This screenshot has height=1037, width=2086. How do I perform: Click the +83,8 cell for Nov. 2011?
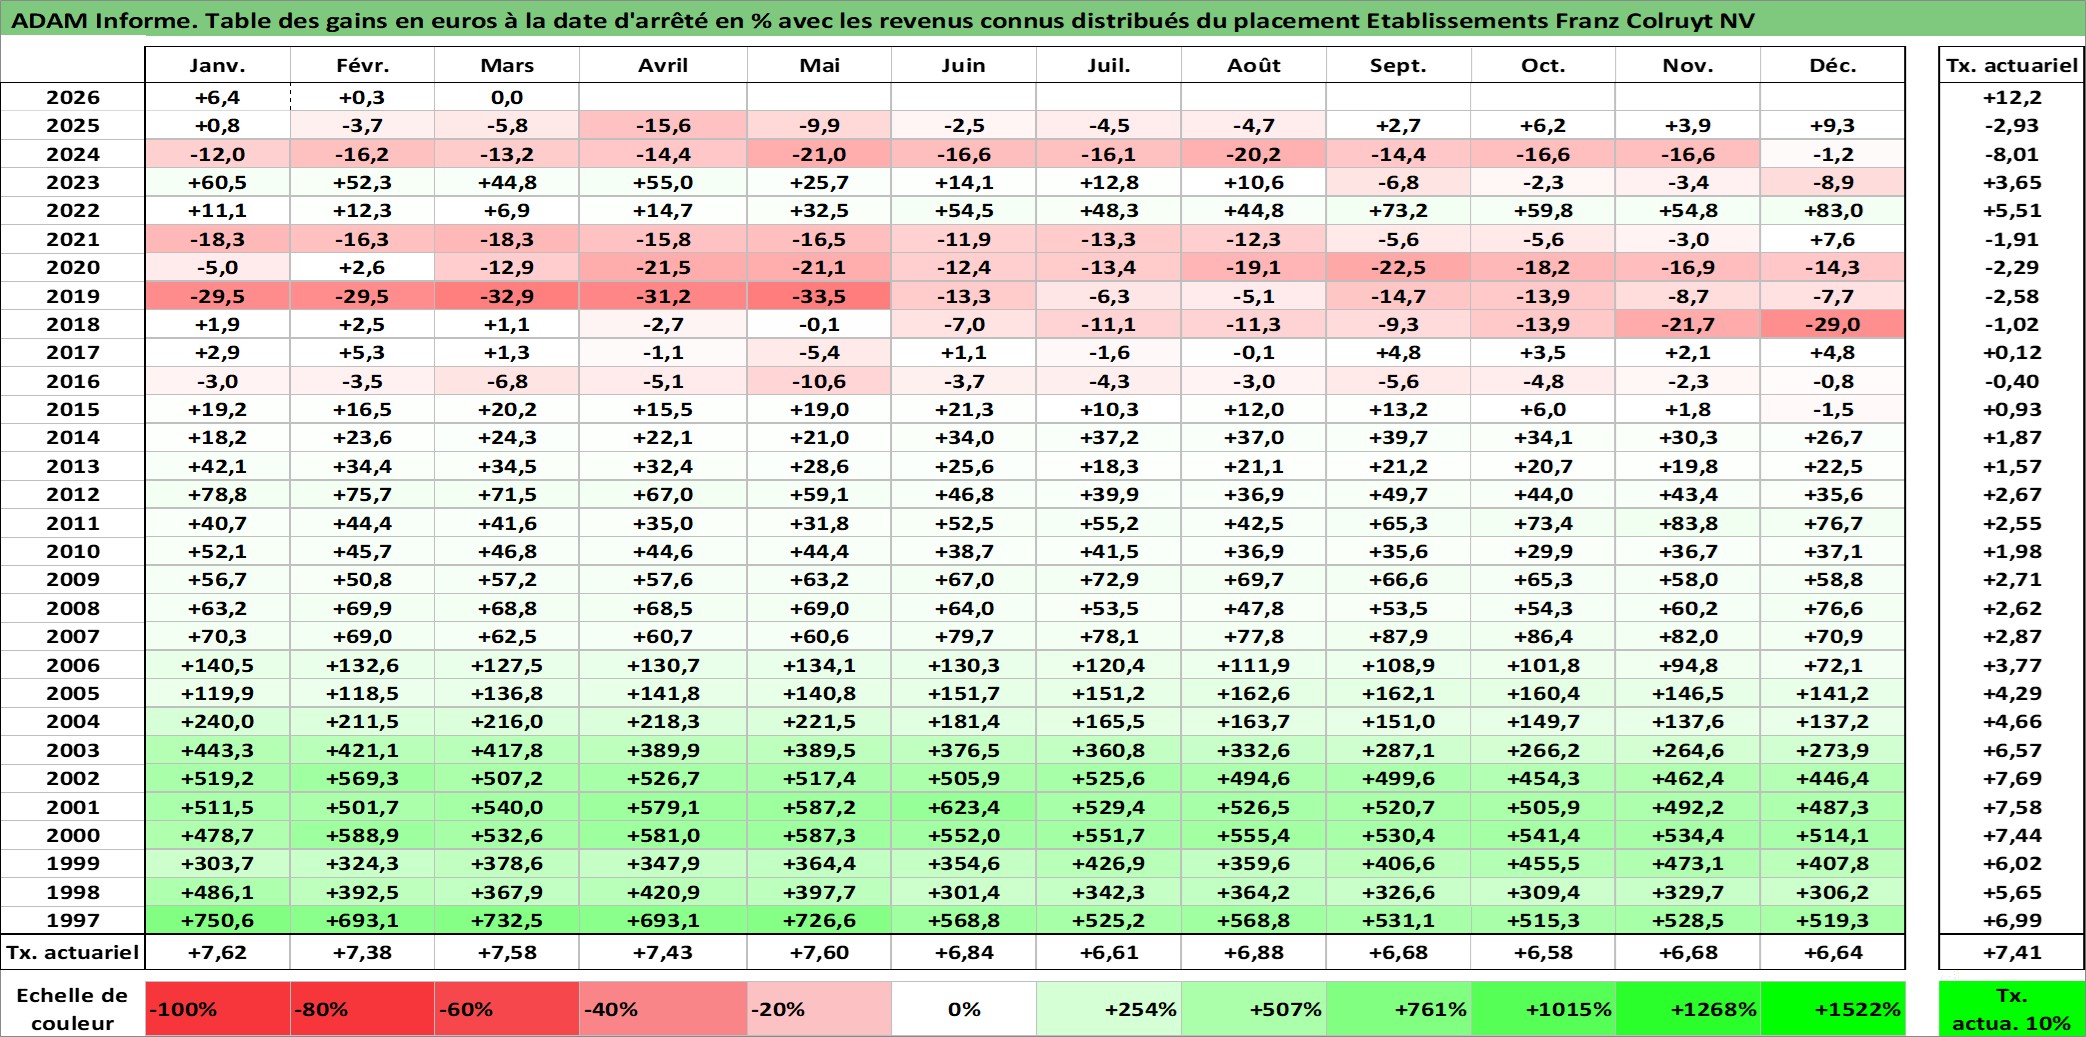click(1688, 523)
